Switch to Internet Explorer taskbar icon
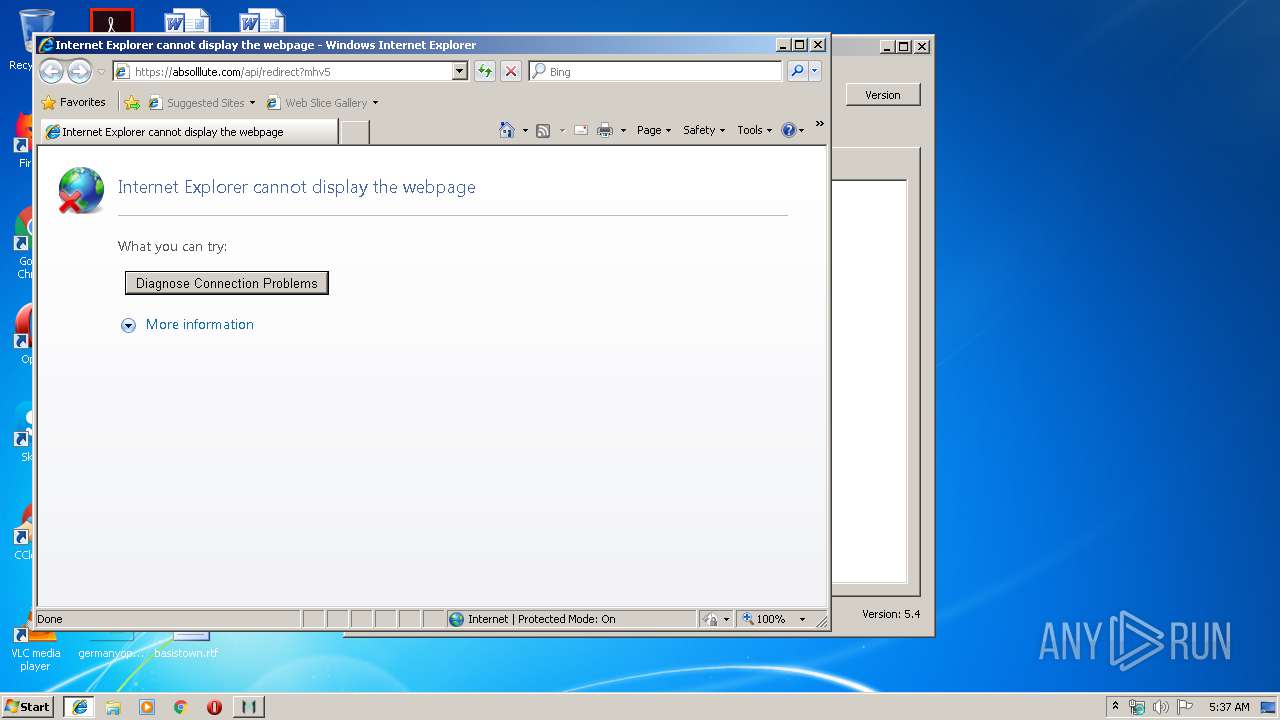The image size is (1280, 720). tap(80, 707)
